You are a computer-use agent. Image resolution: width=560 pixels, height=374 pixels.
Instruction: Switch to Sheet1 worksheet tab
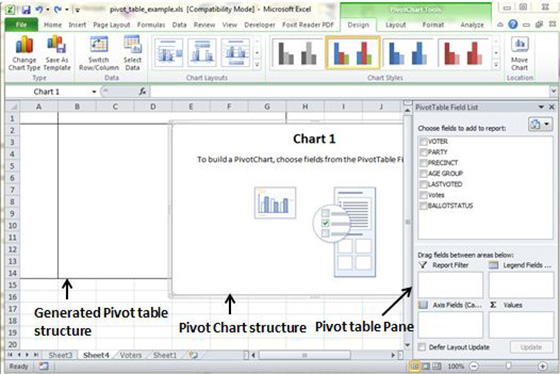pyautogui.click(x=165, y=355)
